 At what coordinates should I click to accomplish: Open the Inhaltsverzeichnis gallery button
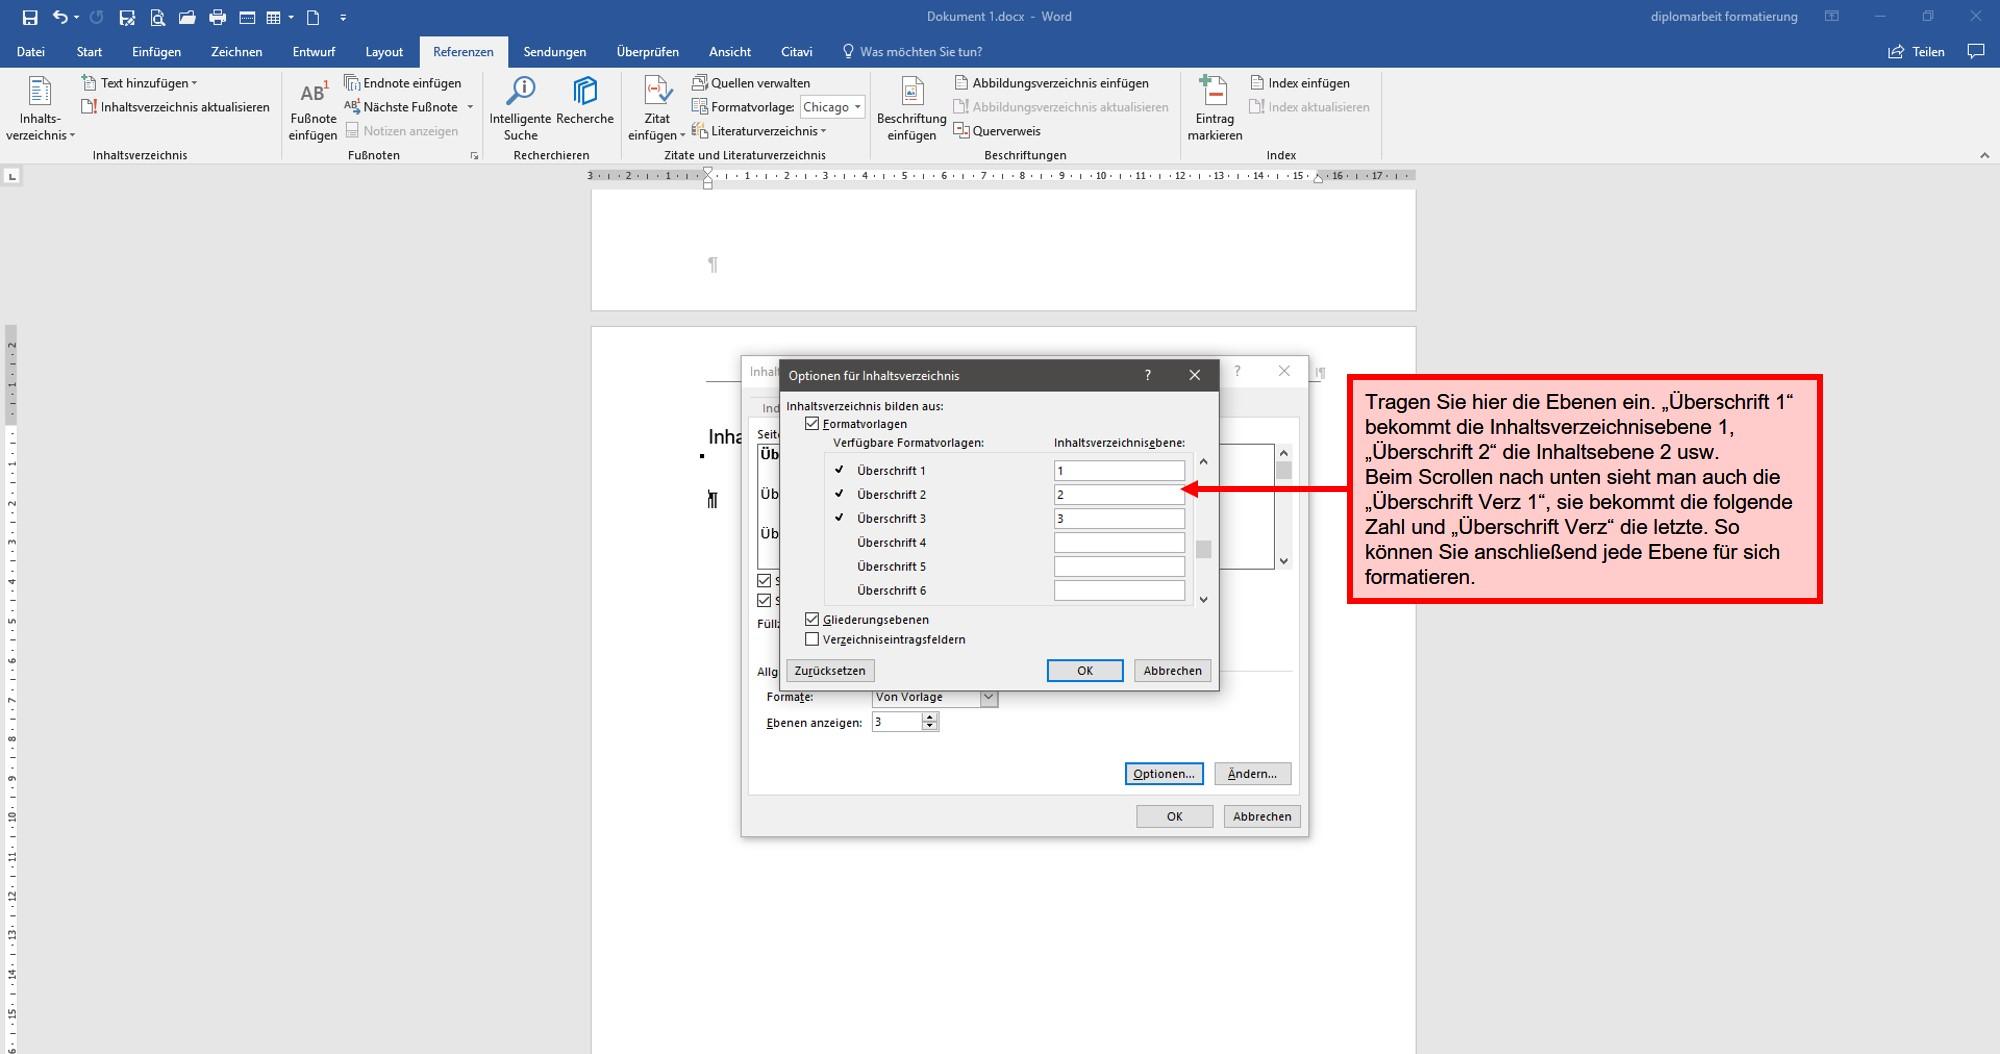pyautogui.click(x=40, y=109)
